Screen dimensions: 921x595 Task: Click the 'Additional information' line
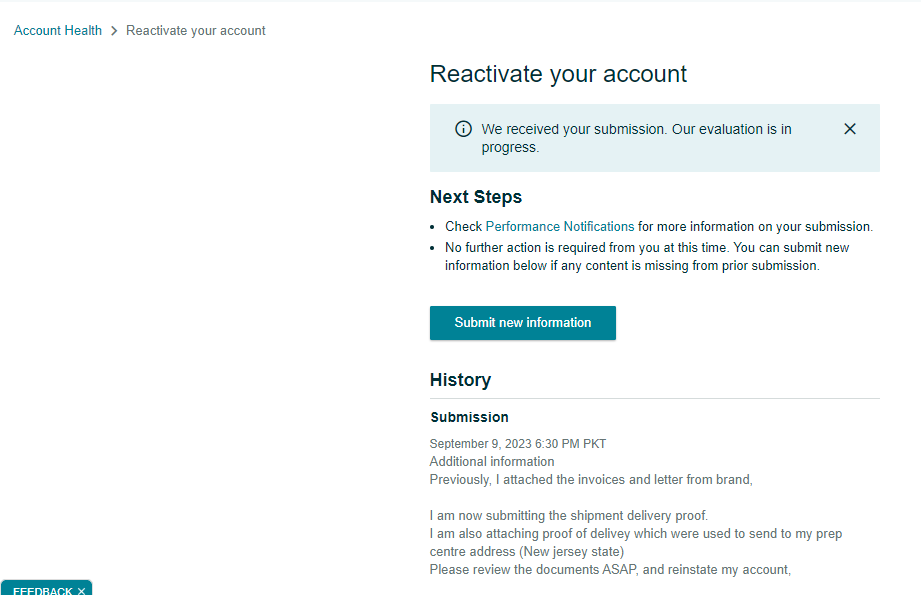click(x=492, y=462)
